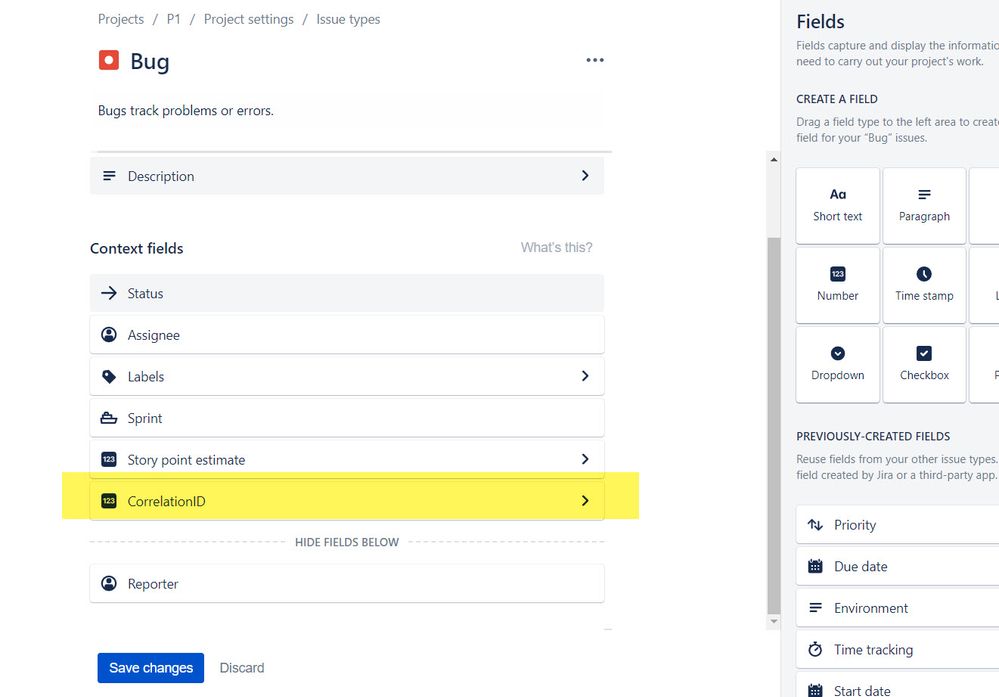Click the Story point estimate number icon
The image size is (999, 697).
pos(109,459)
